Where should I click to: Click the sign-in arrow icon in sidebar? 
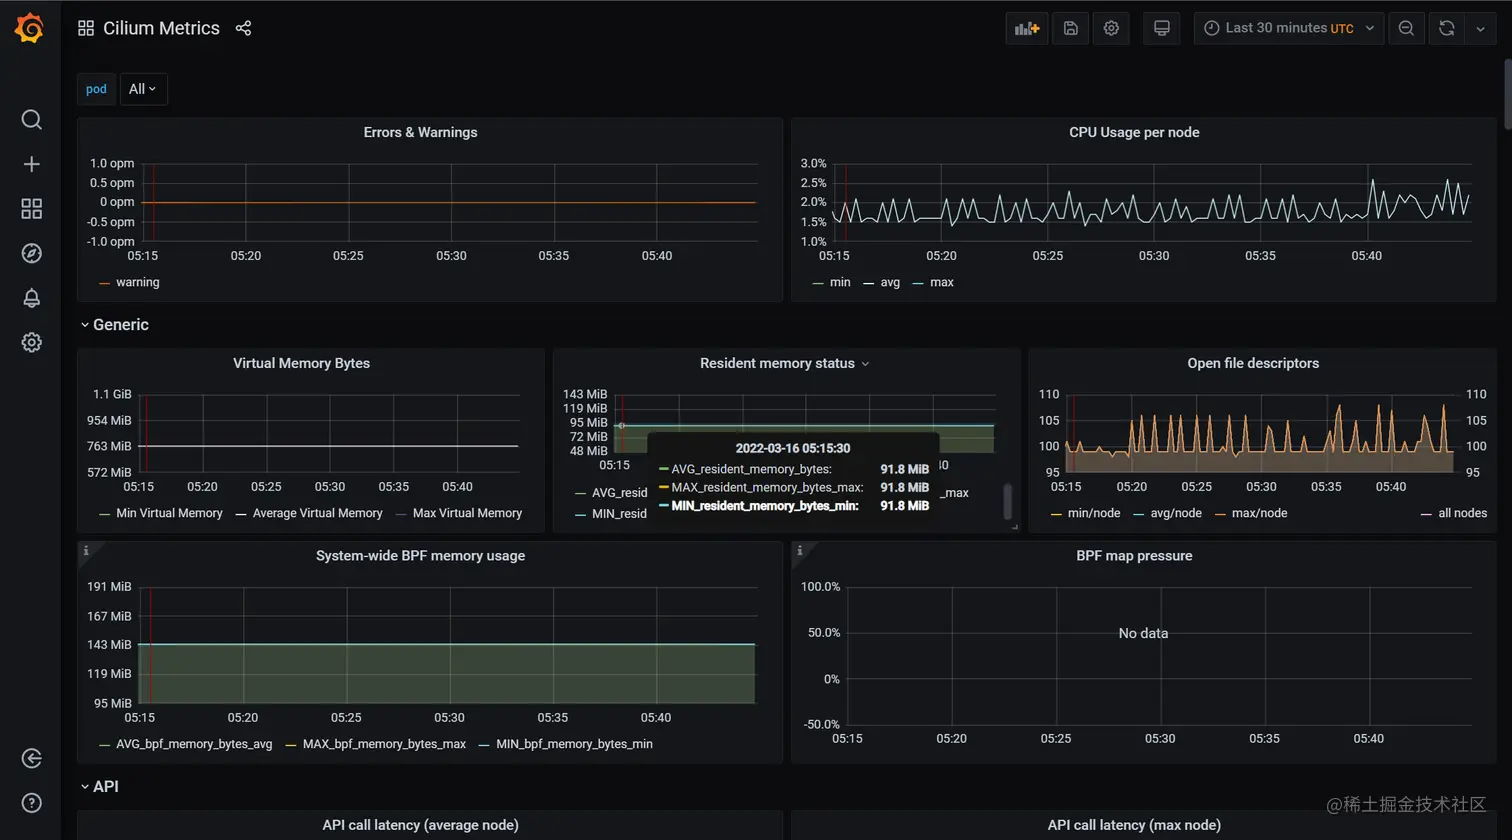pos(31,758)
